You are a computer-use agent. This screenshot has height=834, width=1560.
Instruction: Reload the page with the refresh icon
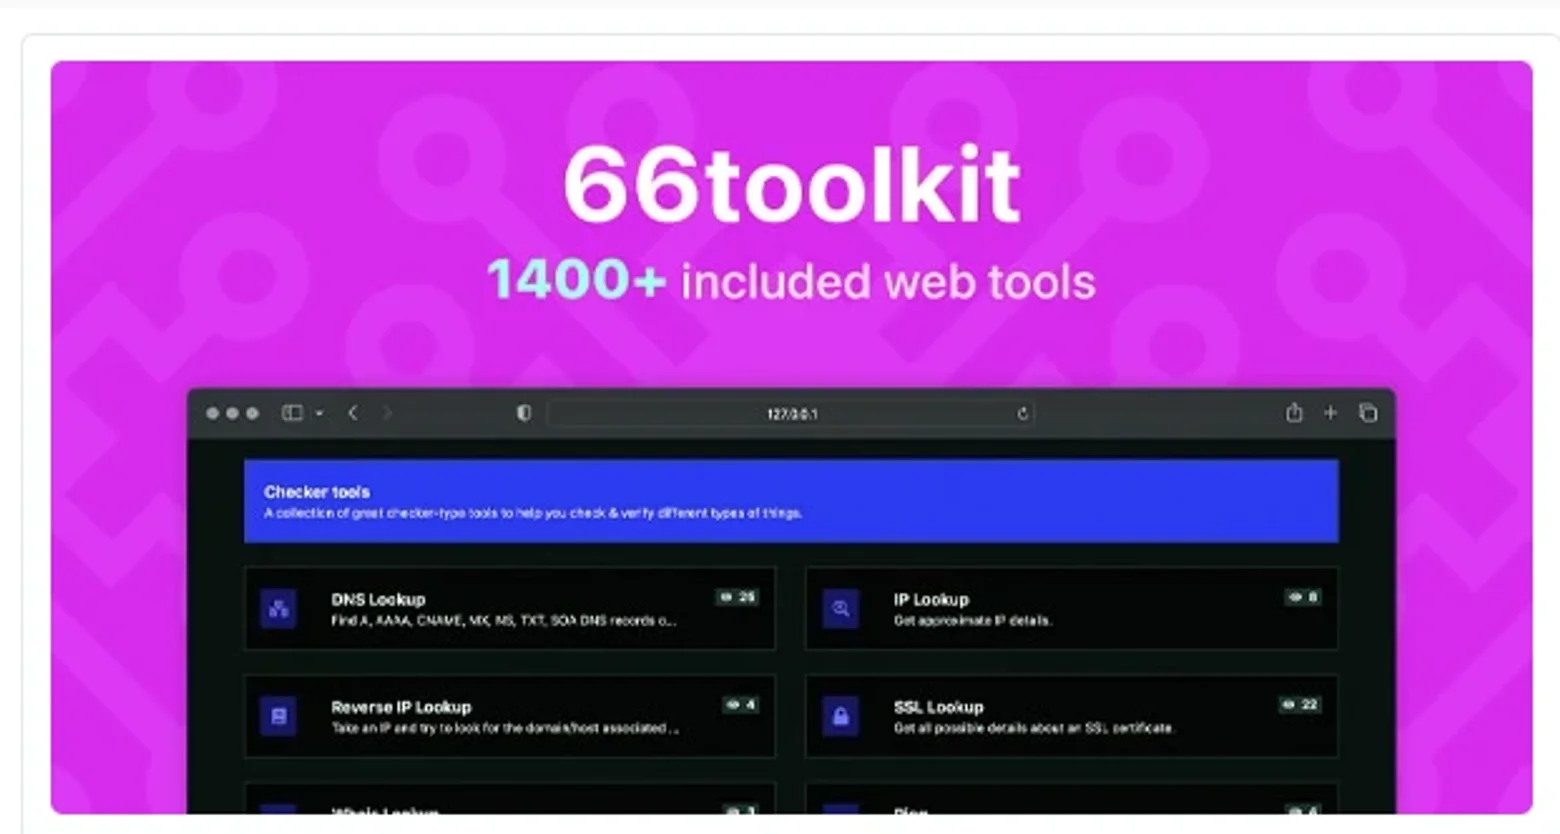(x=1022, y=413)
